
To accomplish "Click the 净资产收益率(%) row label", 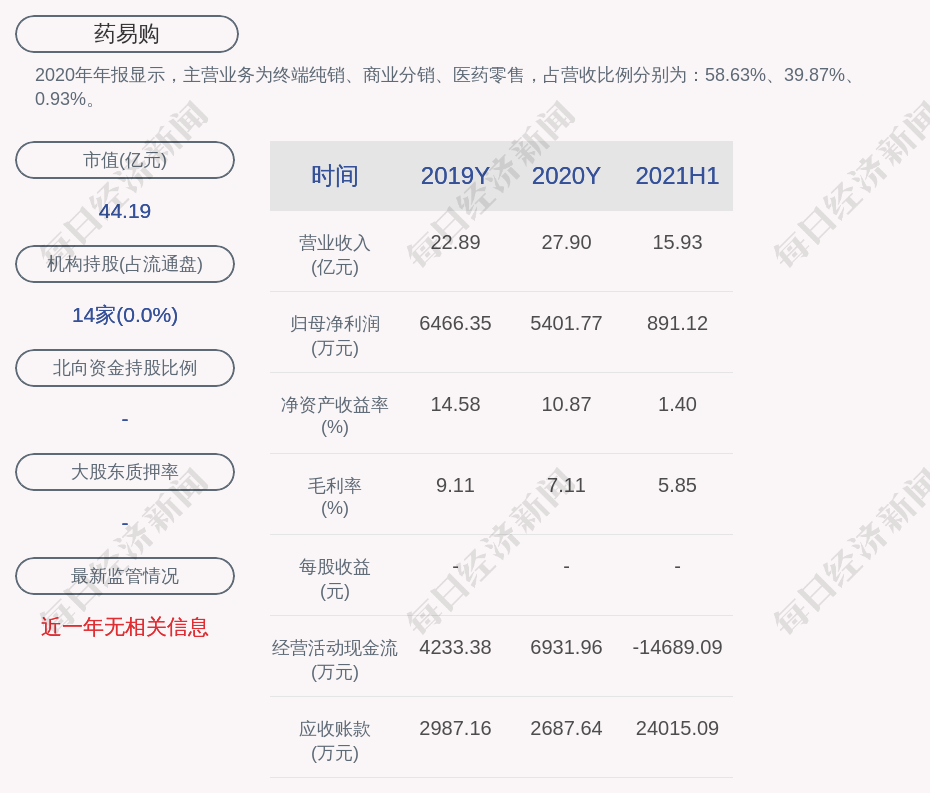I will 335,416.
